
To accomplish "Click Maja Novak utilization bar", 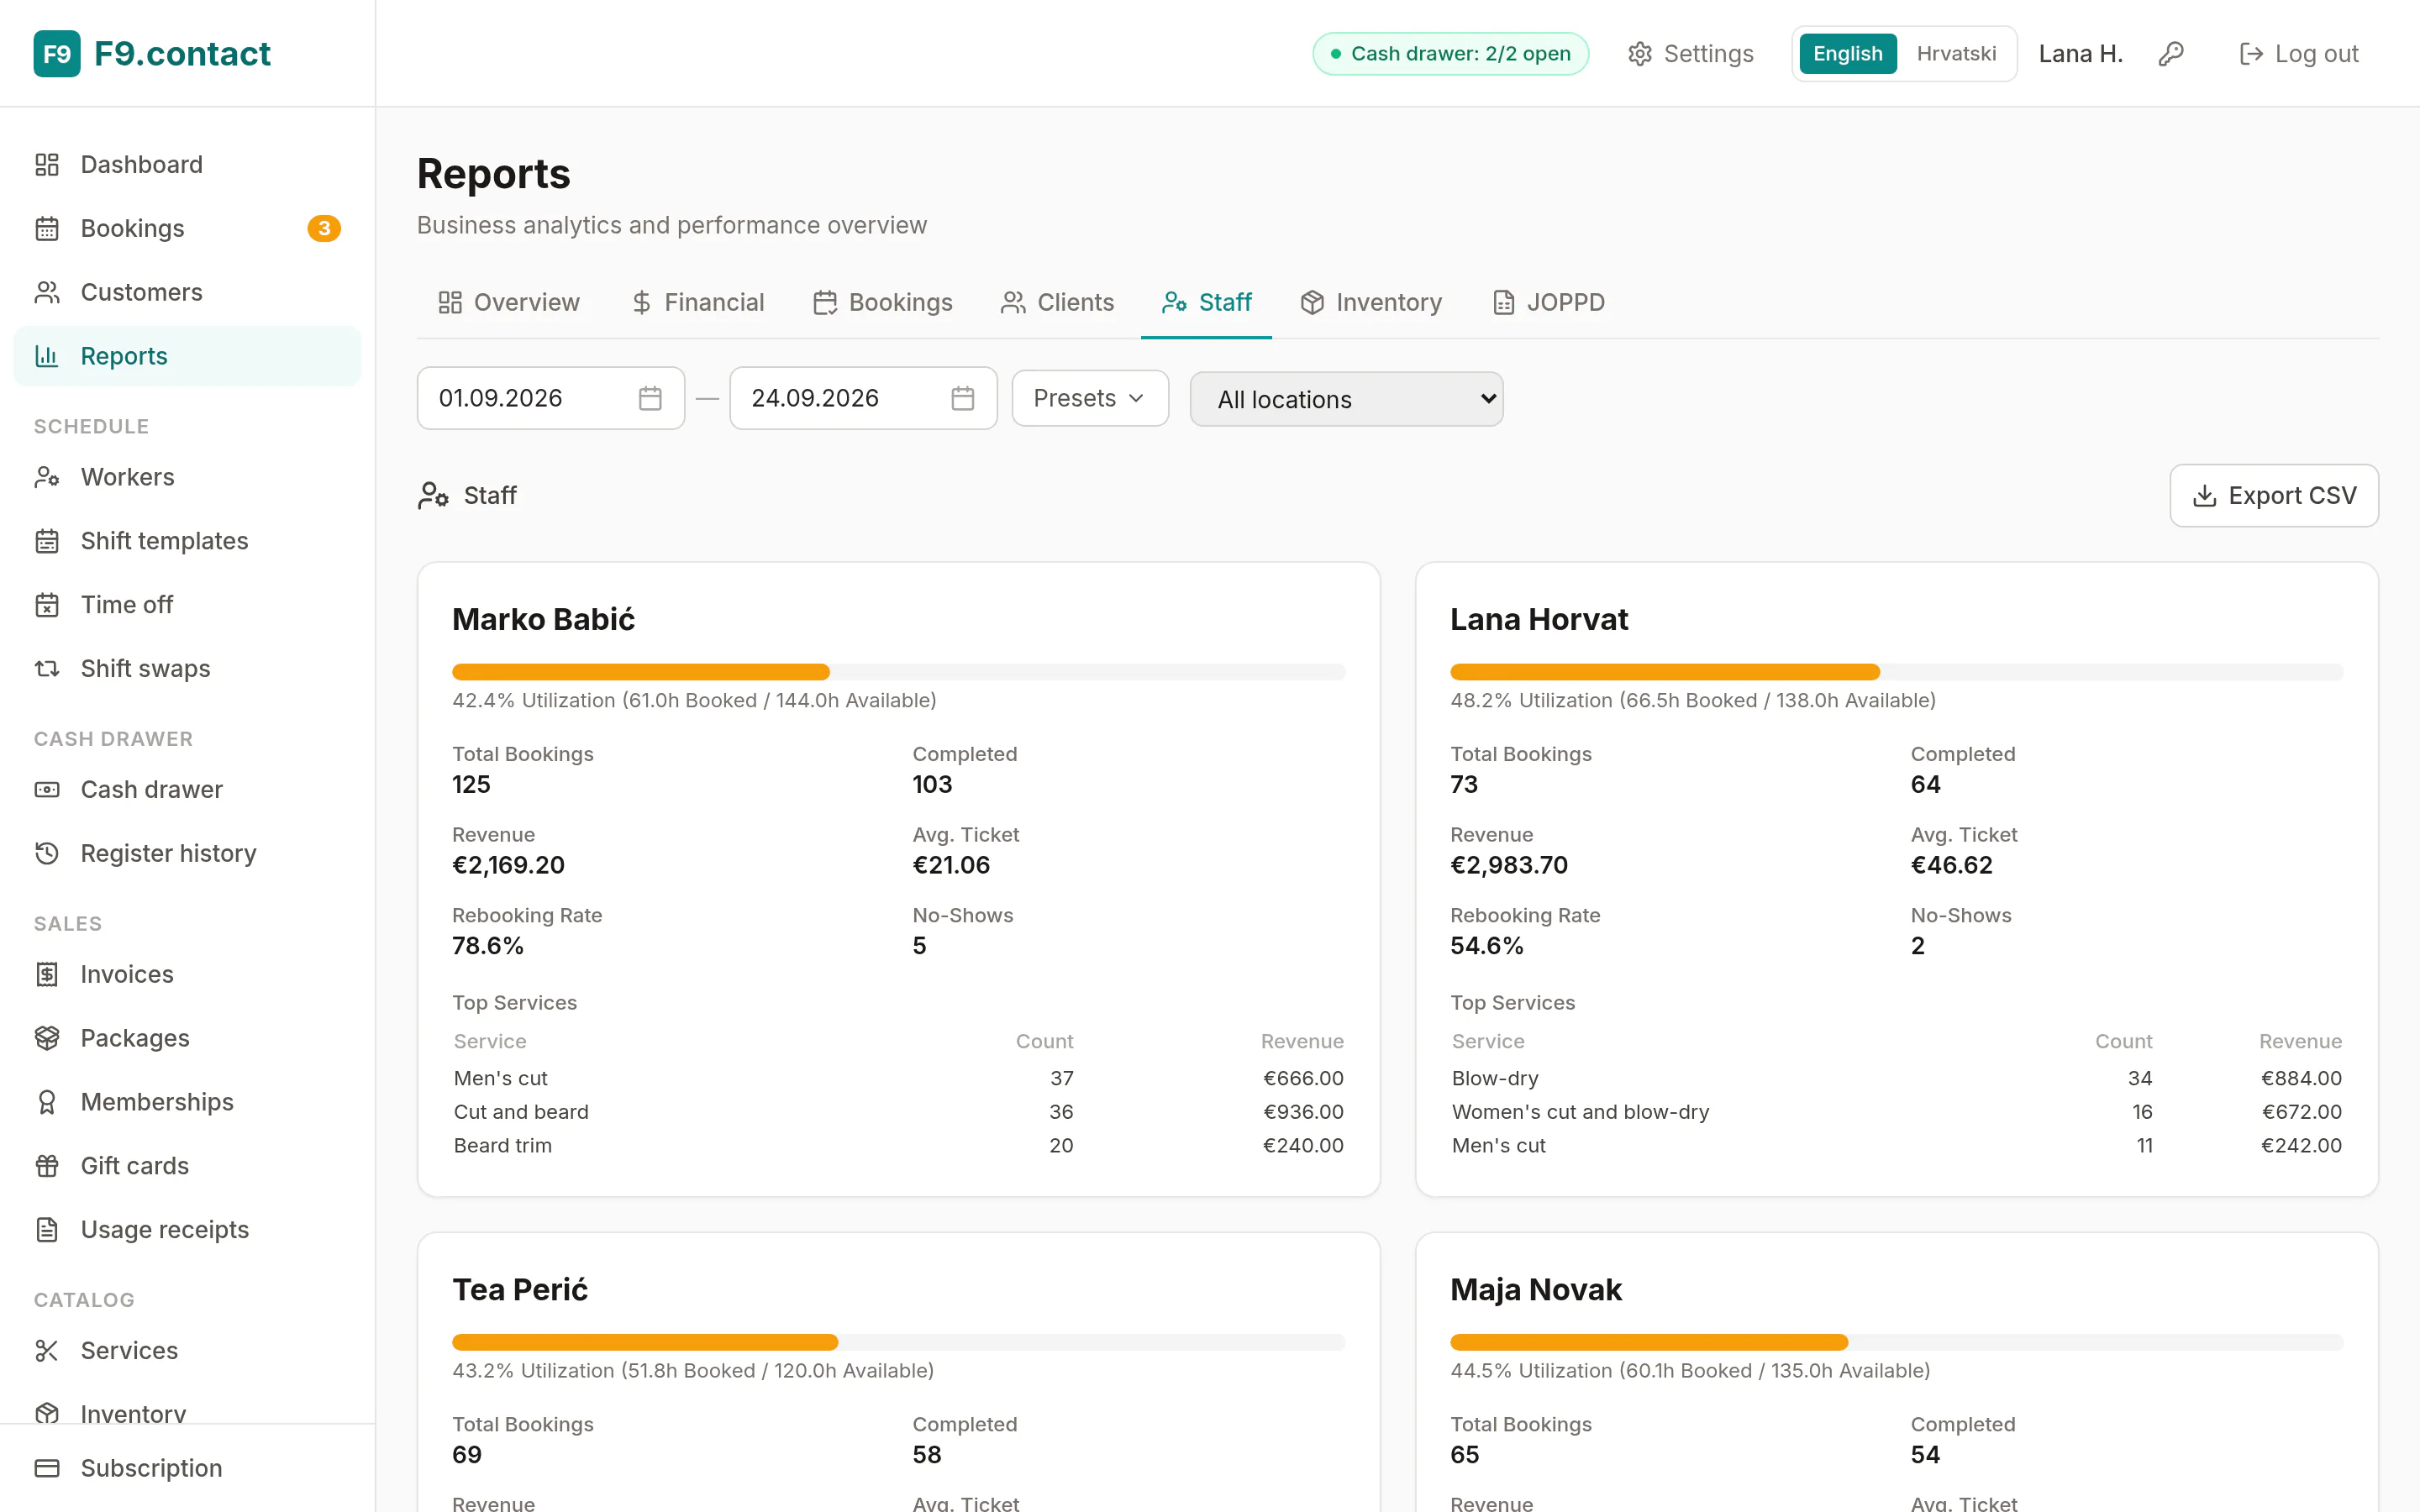I will tap(1896, 1342).
